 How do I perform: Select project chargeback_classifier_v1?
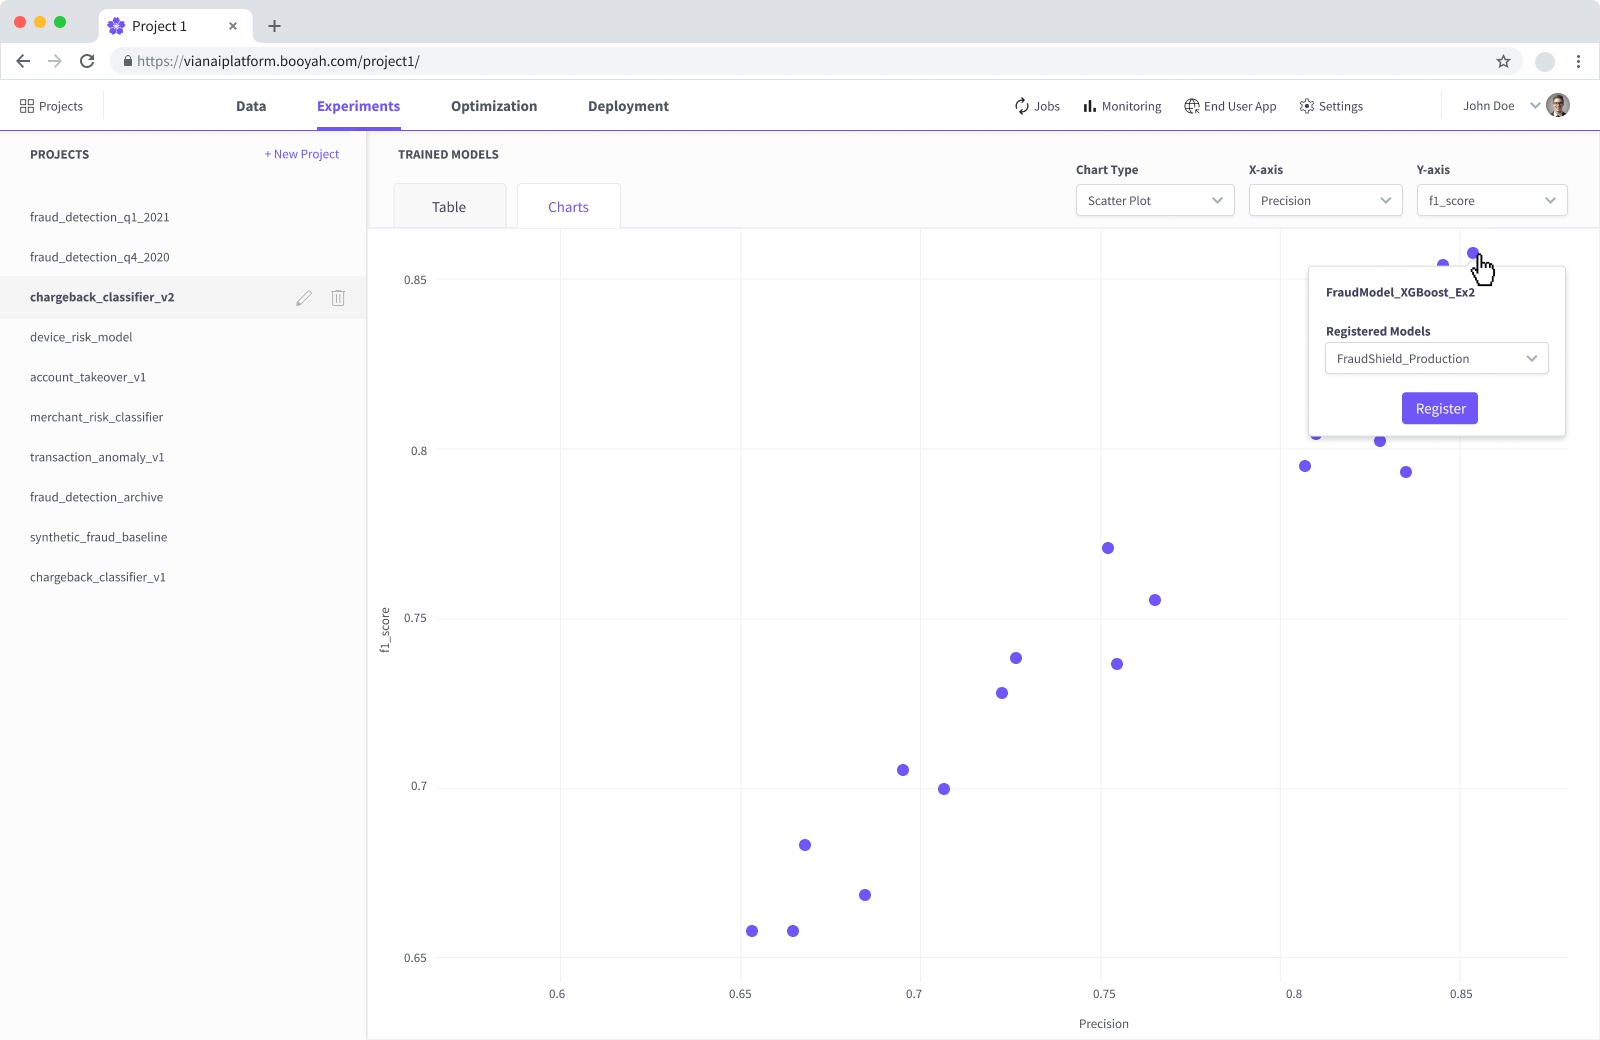pos(98,577)
